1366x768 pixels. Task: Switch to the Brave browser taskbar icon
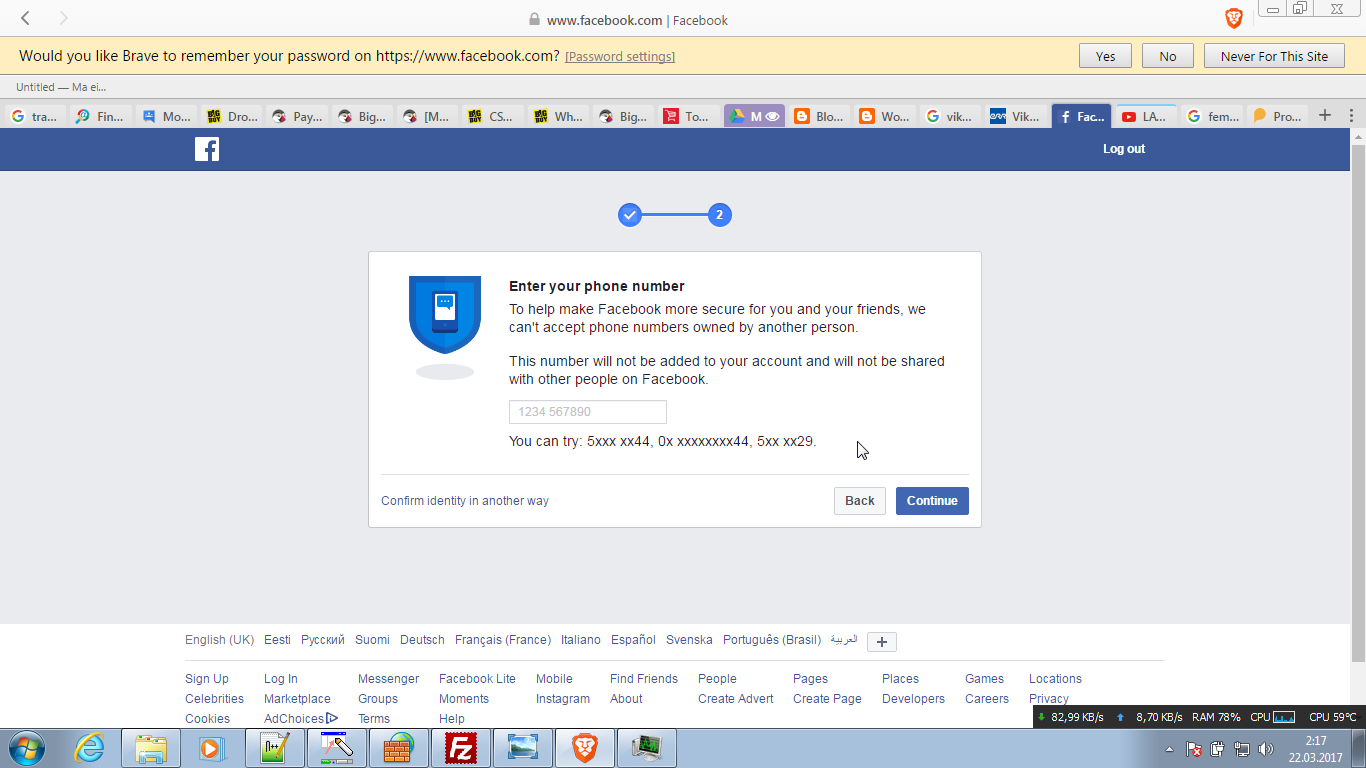[x=585, y=748]
